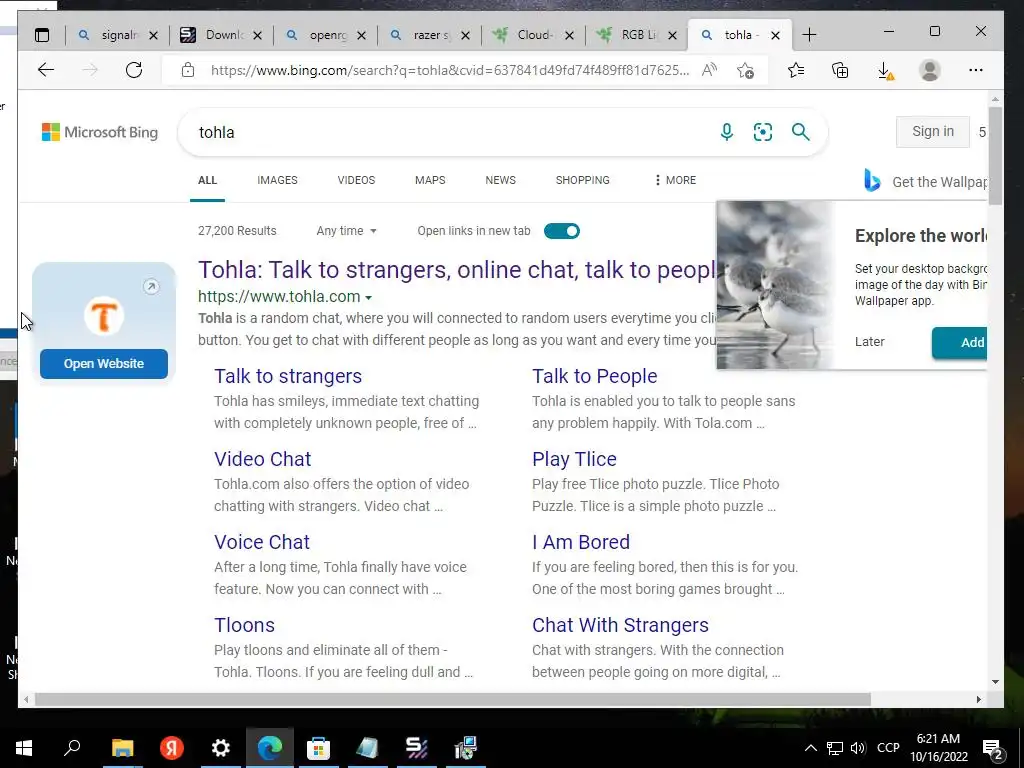Click Add in the wallpaper popup
The width and height of the screenshot is (1024, 768).
(x=960, y=343)
